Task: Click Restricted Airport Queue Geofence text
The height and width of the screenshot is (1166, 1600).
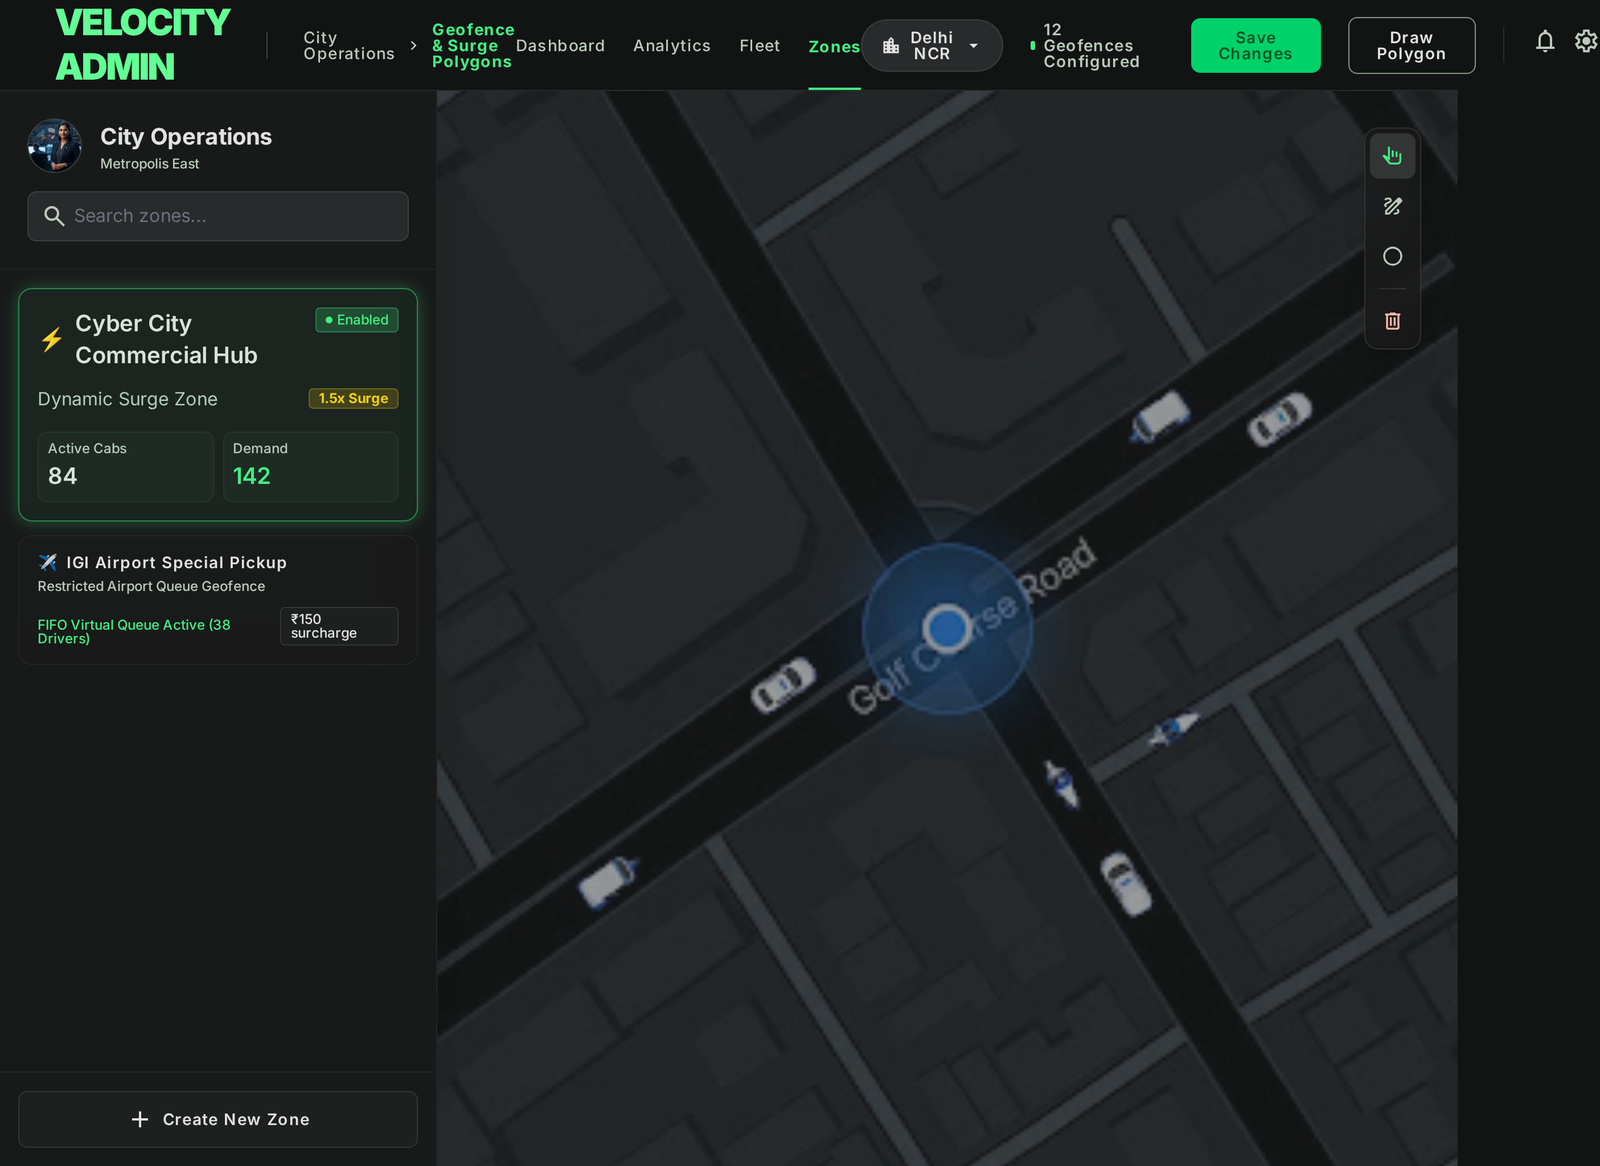Action: (x=152, y=586)
